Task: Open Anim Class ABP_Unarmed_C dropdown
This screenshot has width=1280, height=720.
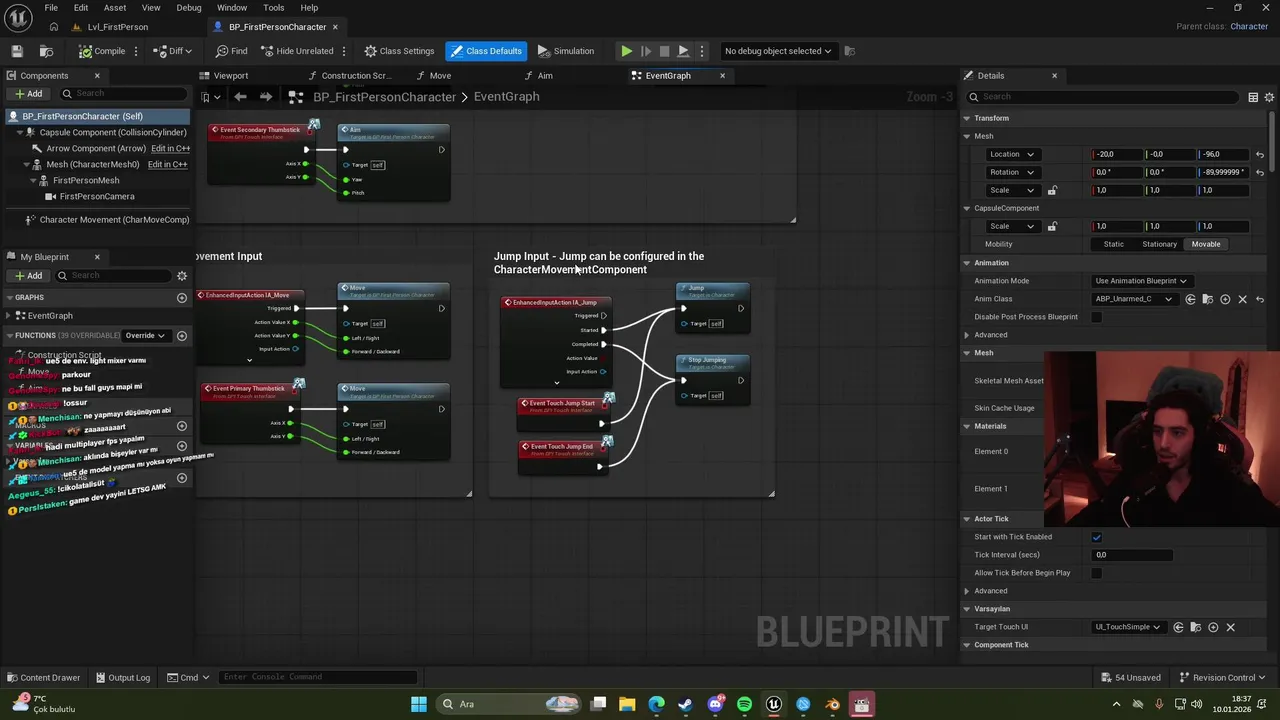Action: click(x=1134, y=299)
